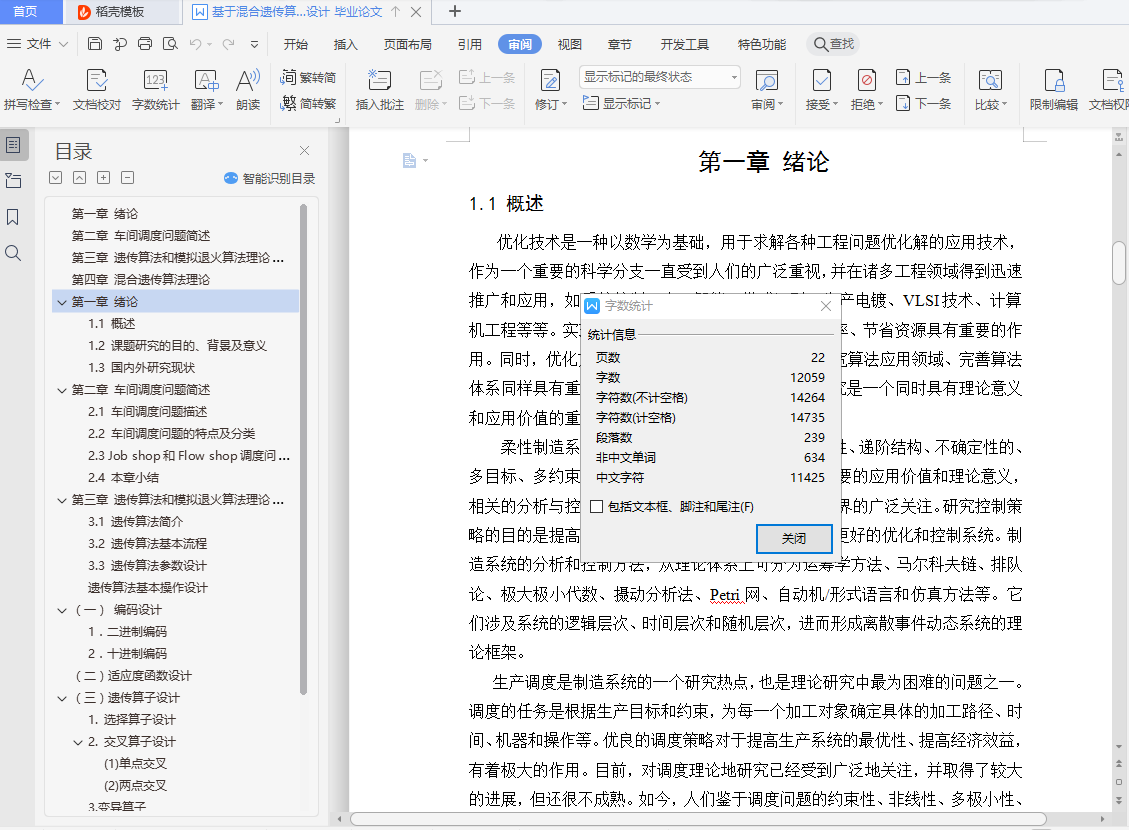Click the outline expand-all plus button
1129x830 pixels.
(104, 178)
